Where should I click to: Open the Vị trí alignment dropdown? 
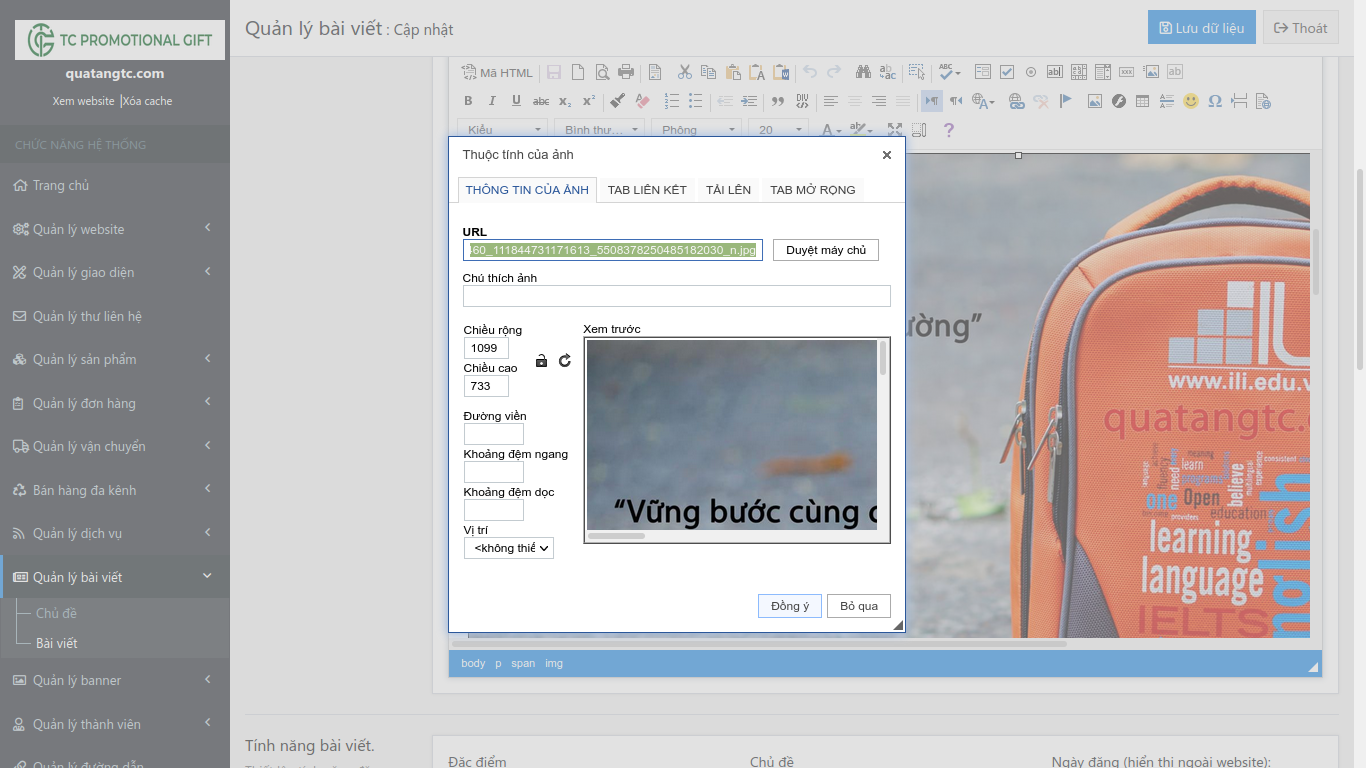509,548
